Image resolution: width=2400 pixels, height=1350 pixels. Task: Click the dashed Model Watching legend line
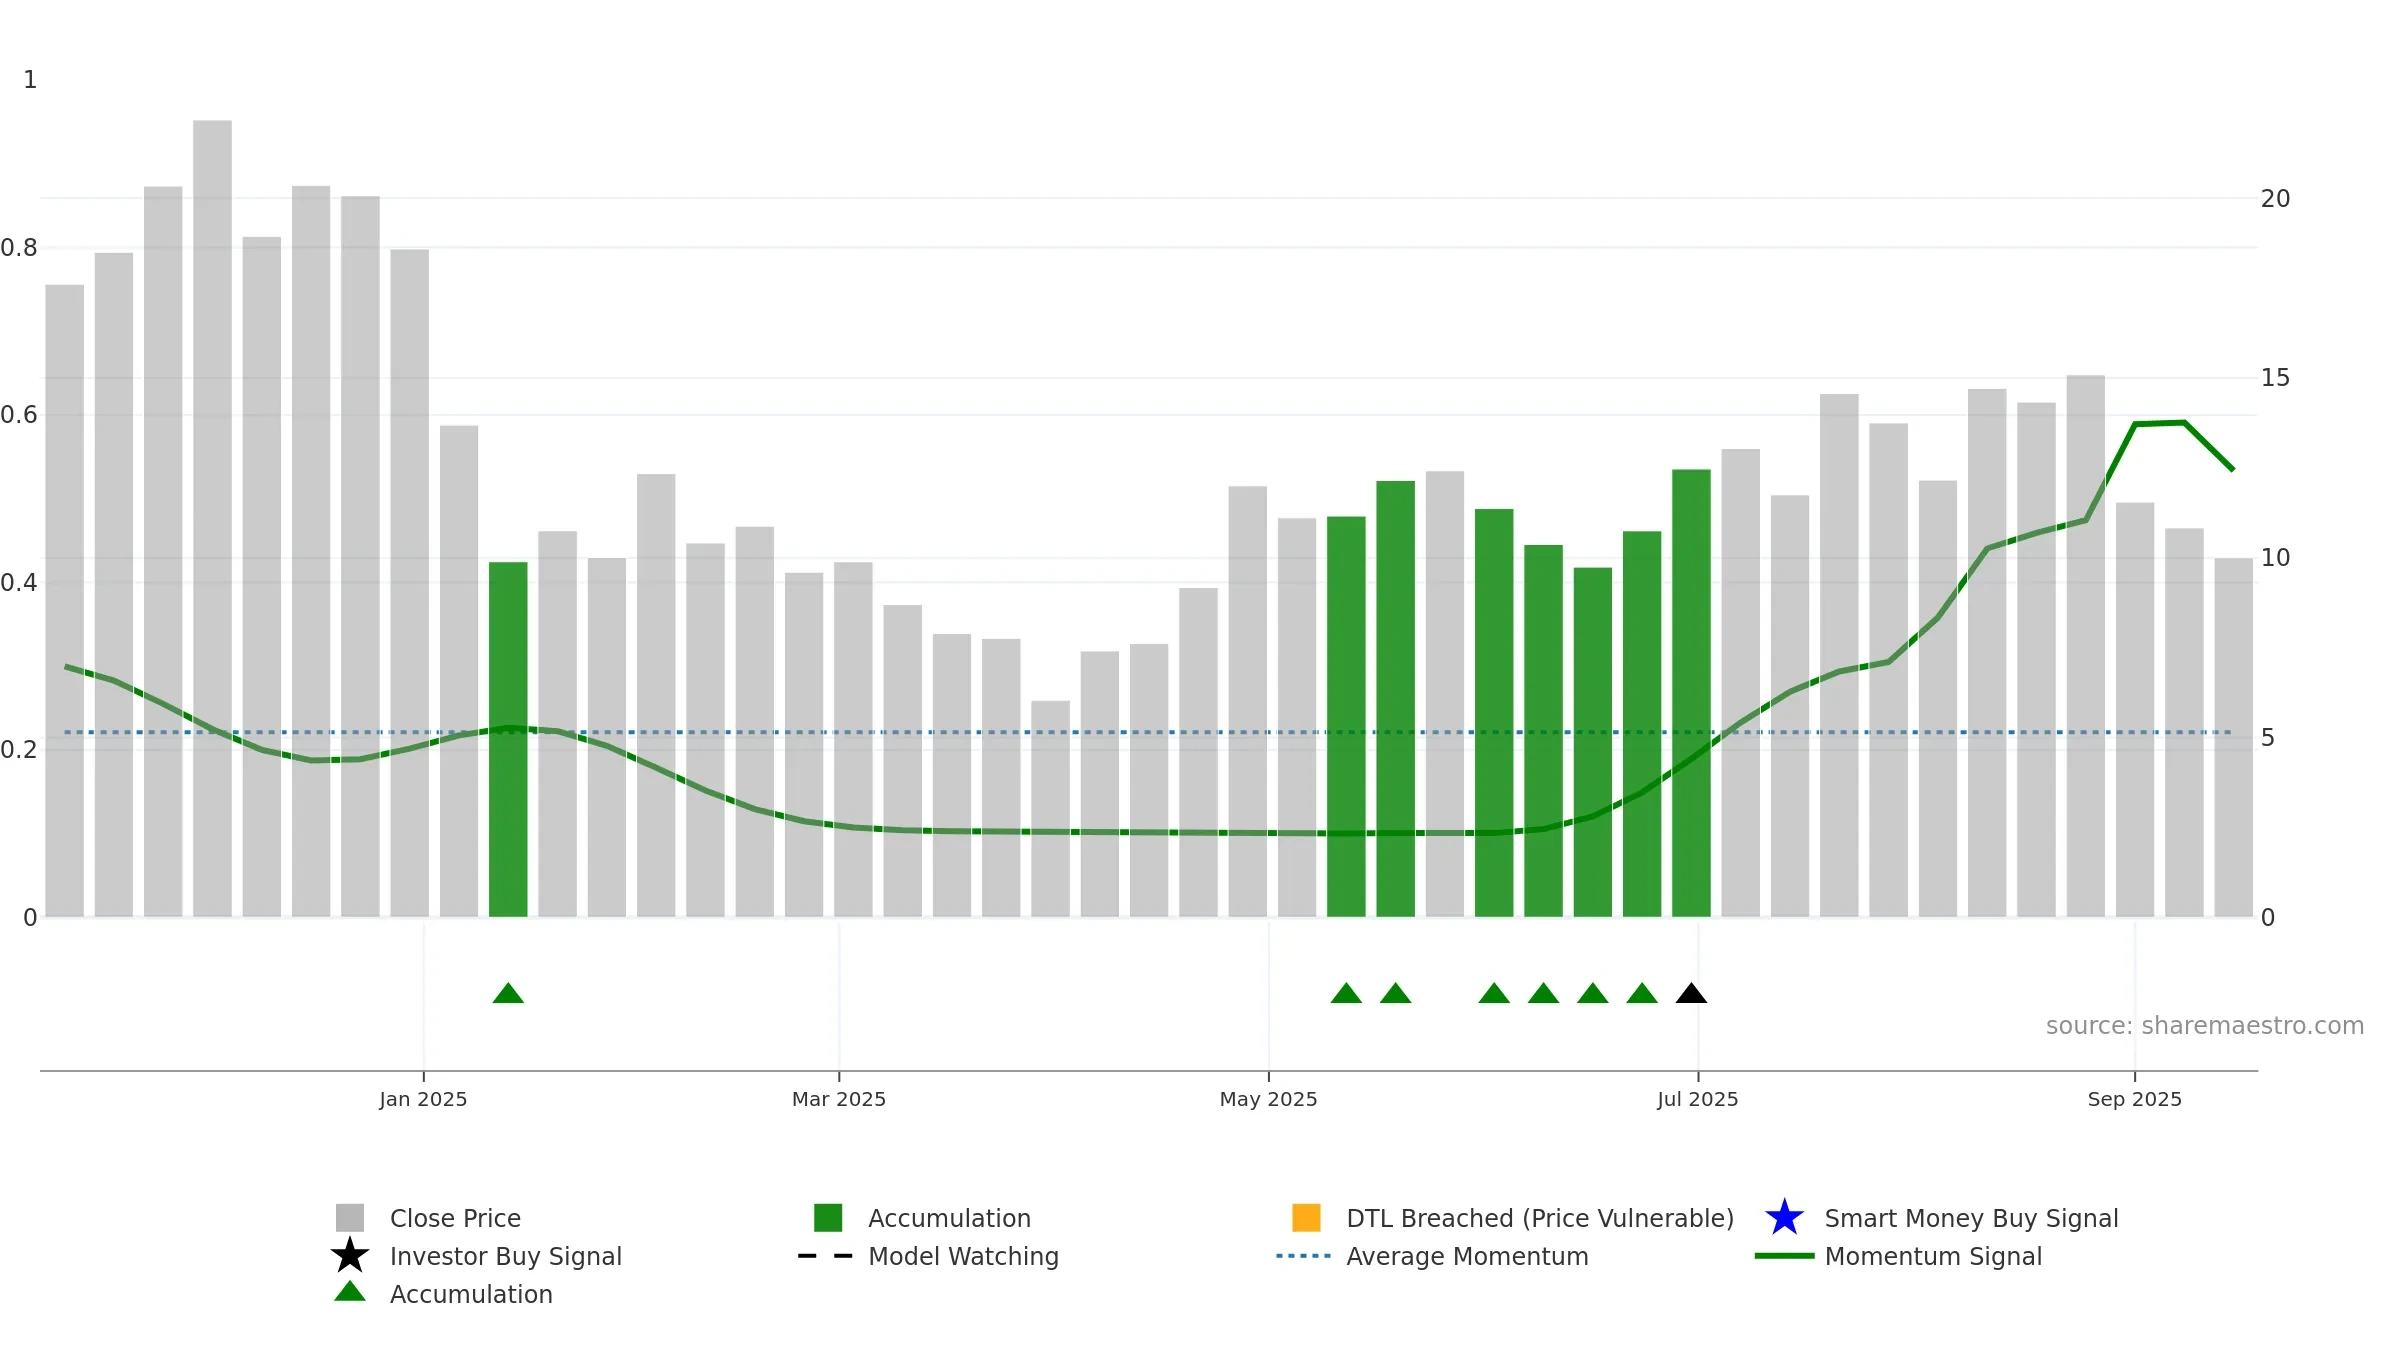pyautogui.click(x=825, y=1256)
